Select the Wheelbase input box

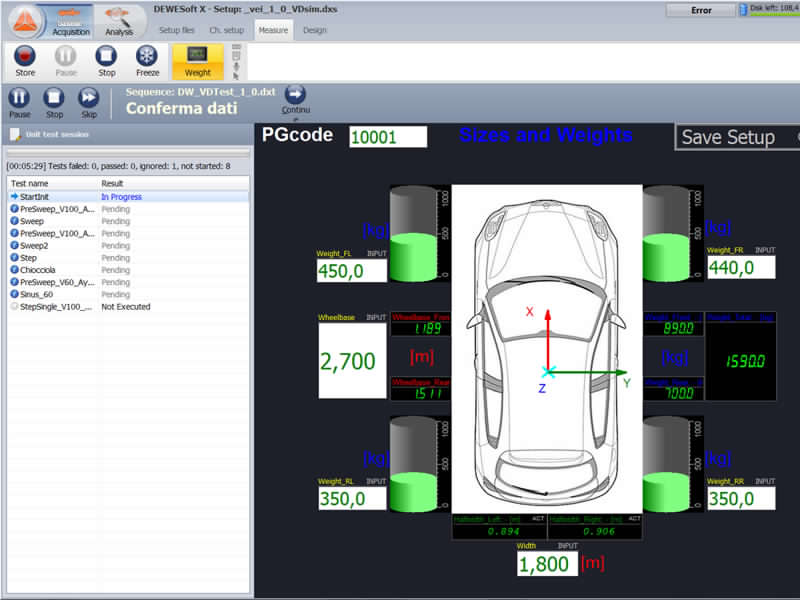coord(352,360)
